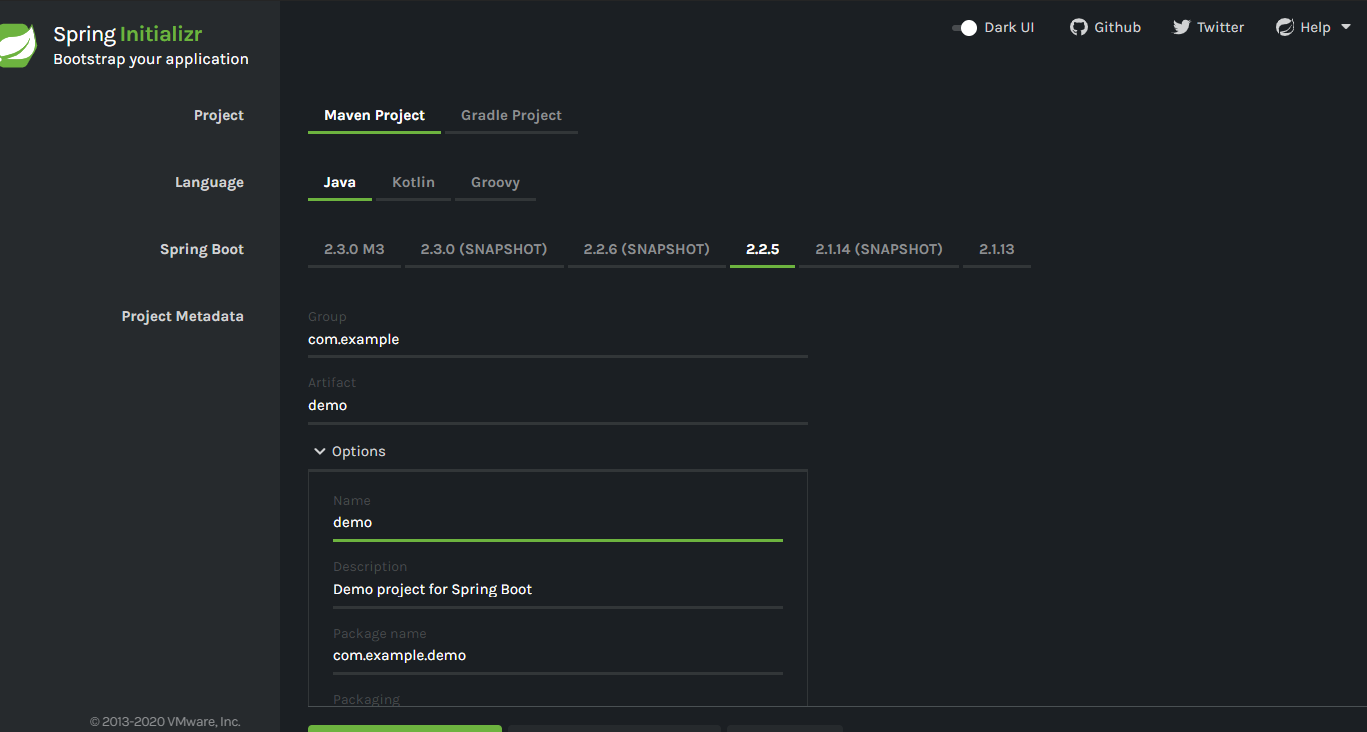Select Spring Boot 2.2.6 (SNAPSHOT)
Screen dimensions: 1367x732
pyautogui.click(x=647, y=250)
